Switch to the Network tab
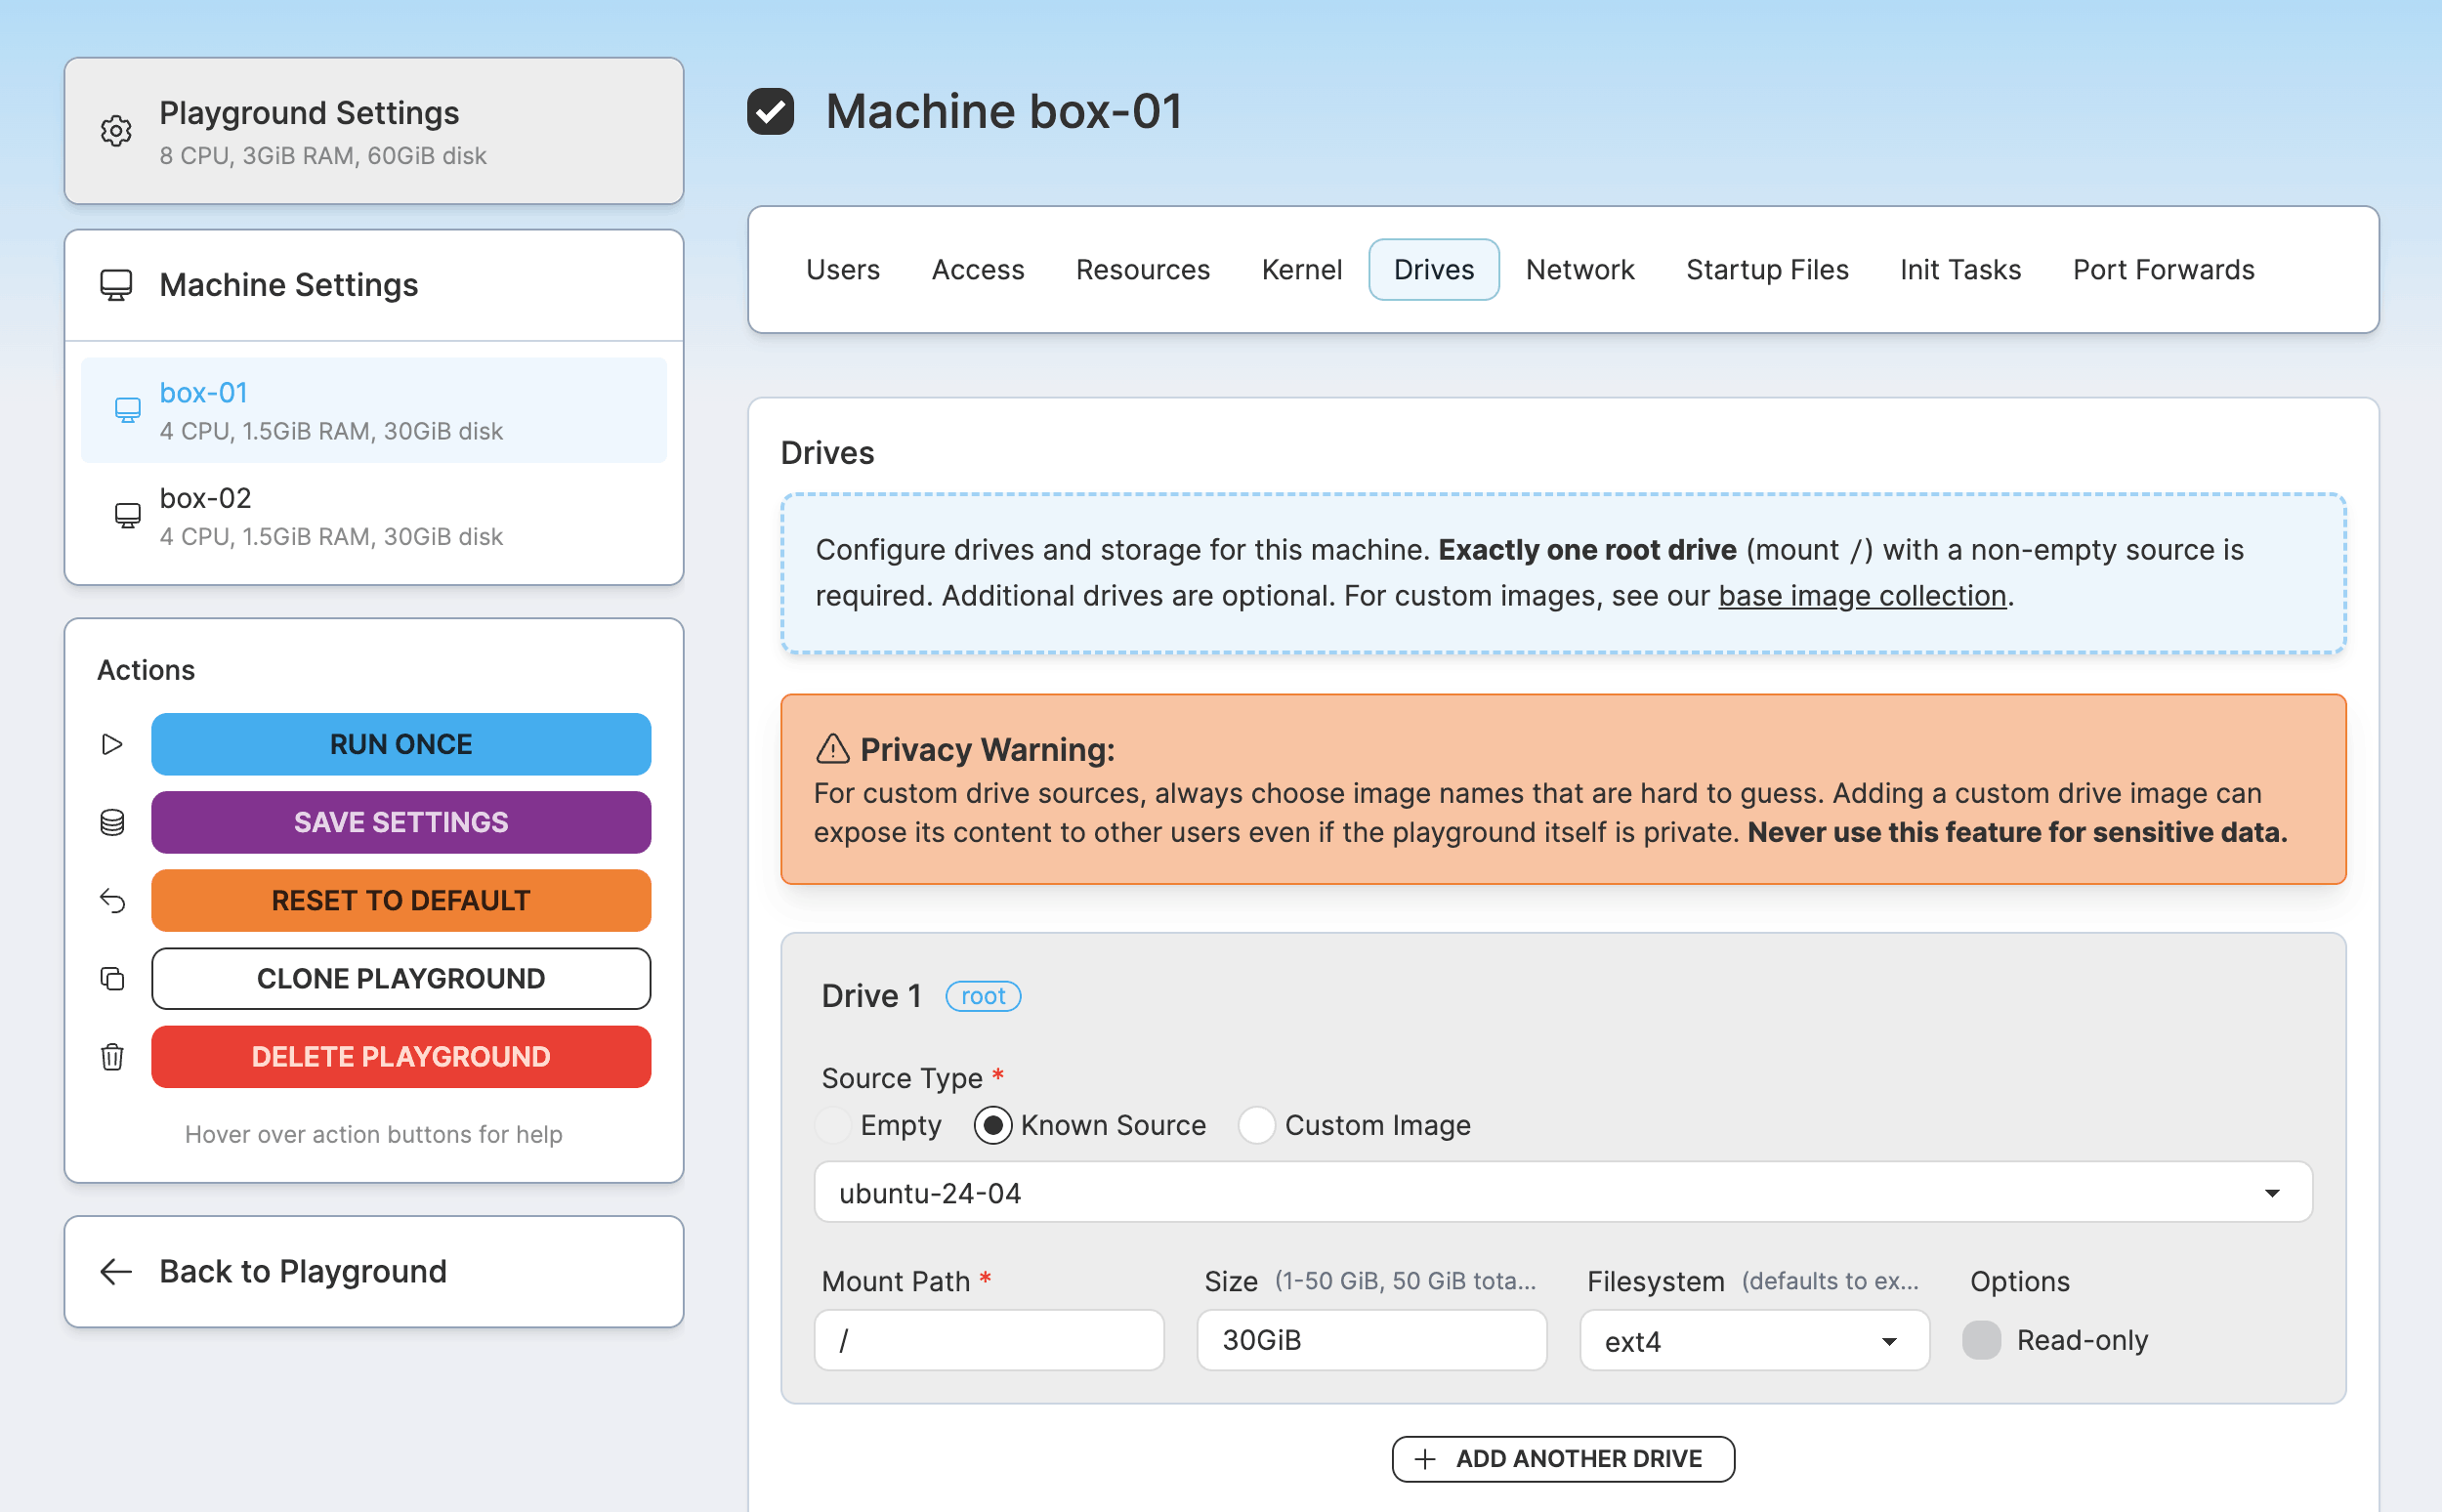This screenshot has width=2442, height=1512. [x=1579, y=270]
